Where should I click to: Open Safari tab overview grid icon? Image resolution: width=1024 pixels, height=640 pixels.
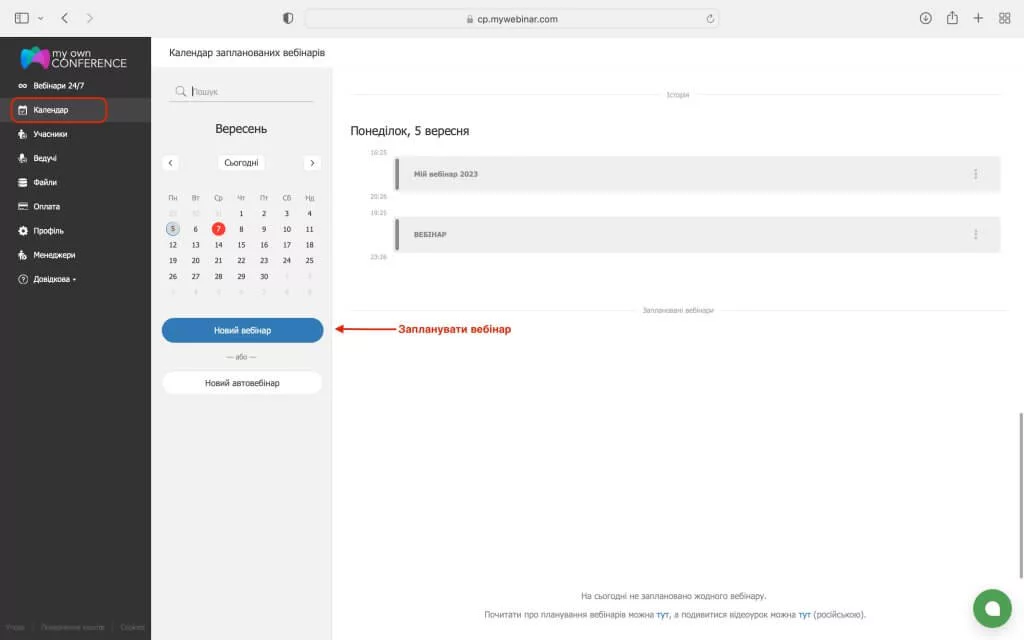click(1004, 18)
